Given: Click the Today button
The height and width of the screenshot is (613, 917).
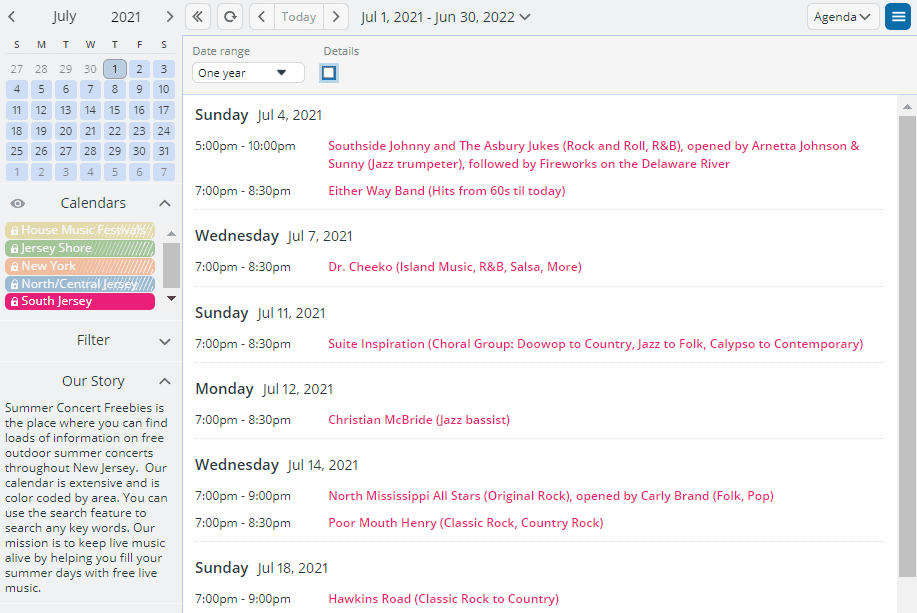Looking at the screenshot, I should pos(298,17).
